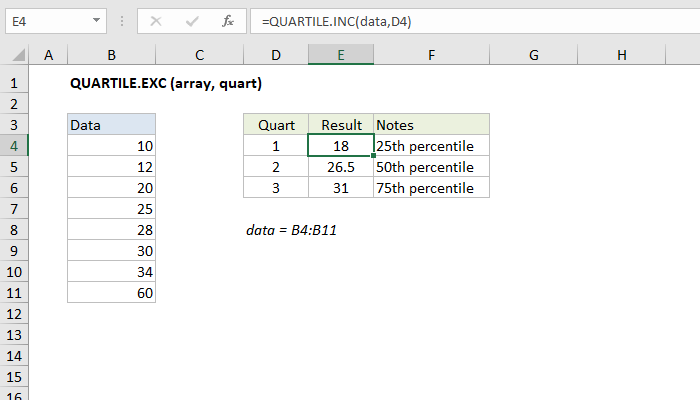Select row 5 header

click(x=14, y=167)
